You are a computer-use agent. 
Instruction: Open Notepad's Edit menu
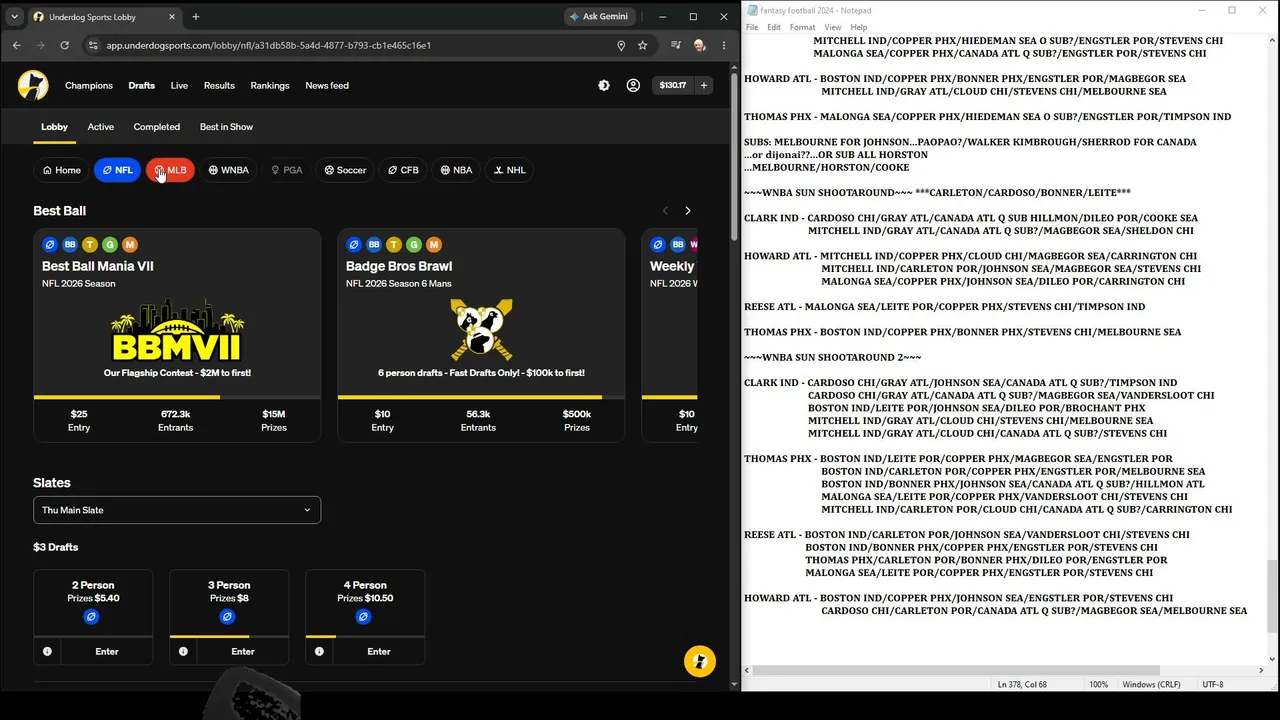pos(774,27)
